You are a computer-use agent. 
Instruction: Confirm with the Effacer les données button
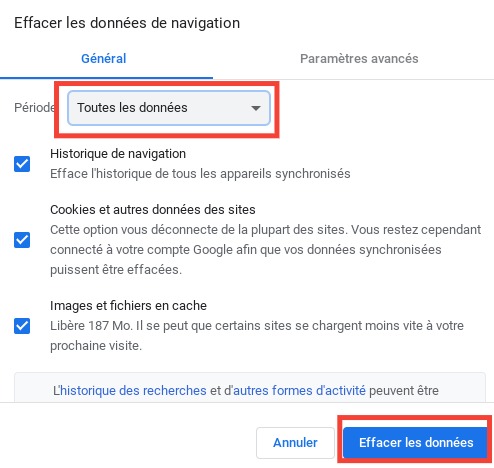[416, 443]
